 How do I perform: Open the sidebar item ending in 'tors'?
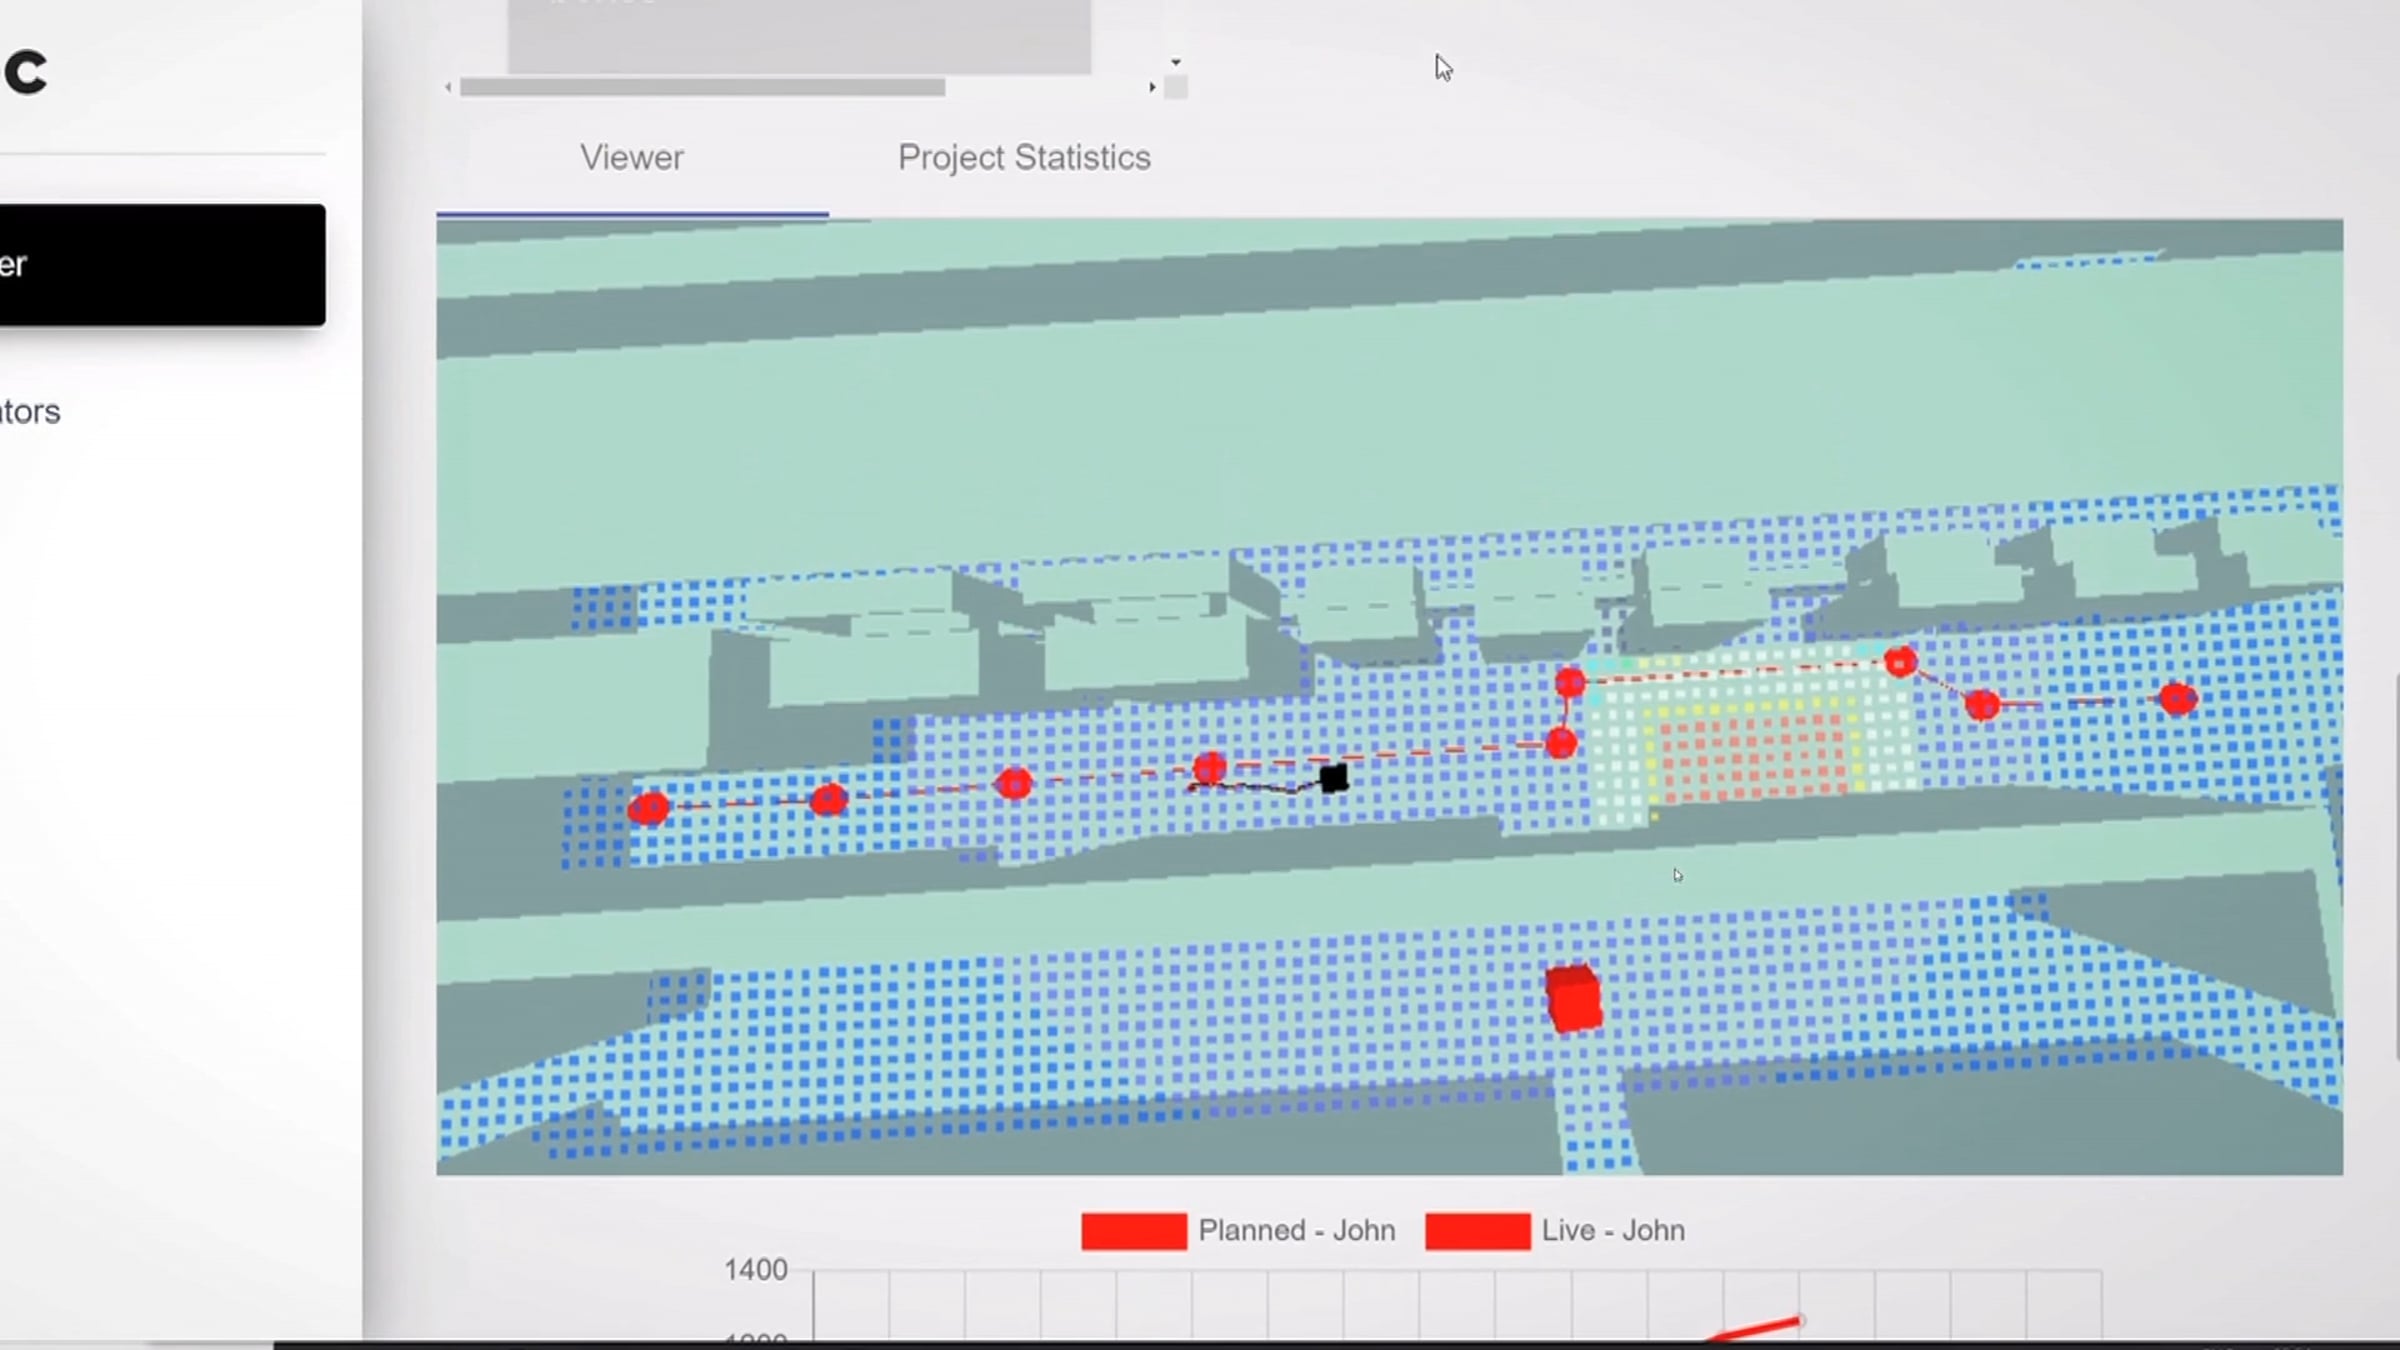coord(30,412)
